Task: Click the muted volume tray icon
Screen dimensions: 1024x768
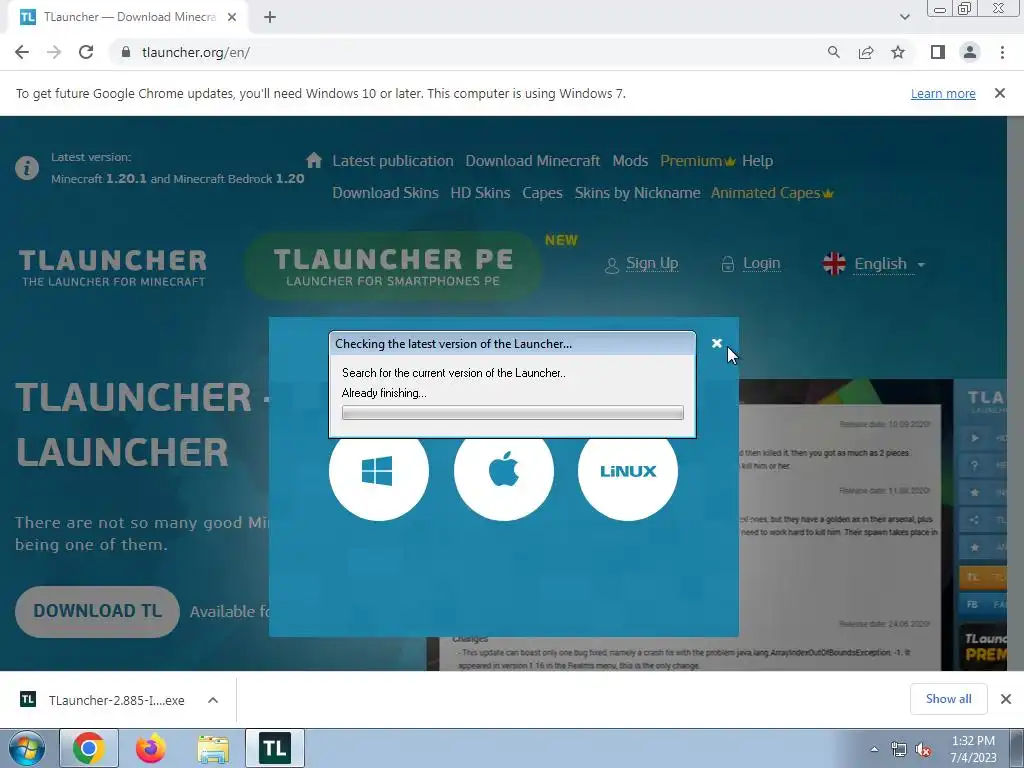Action: 923,750
